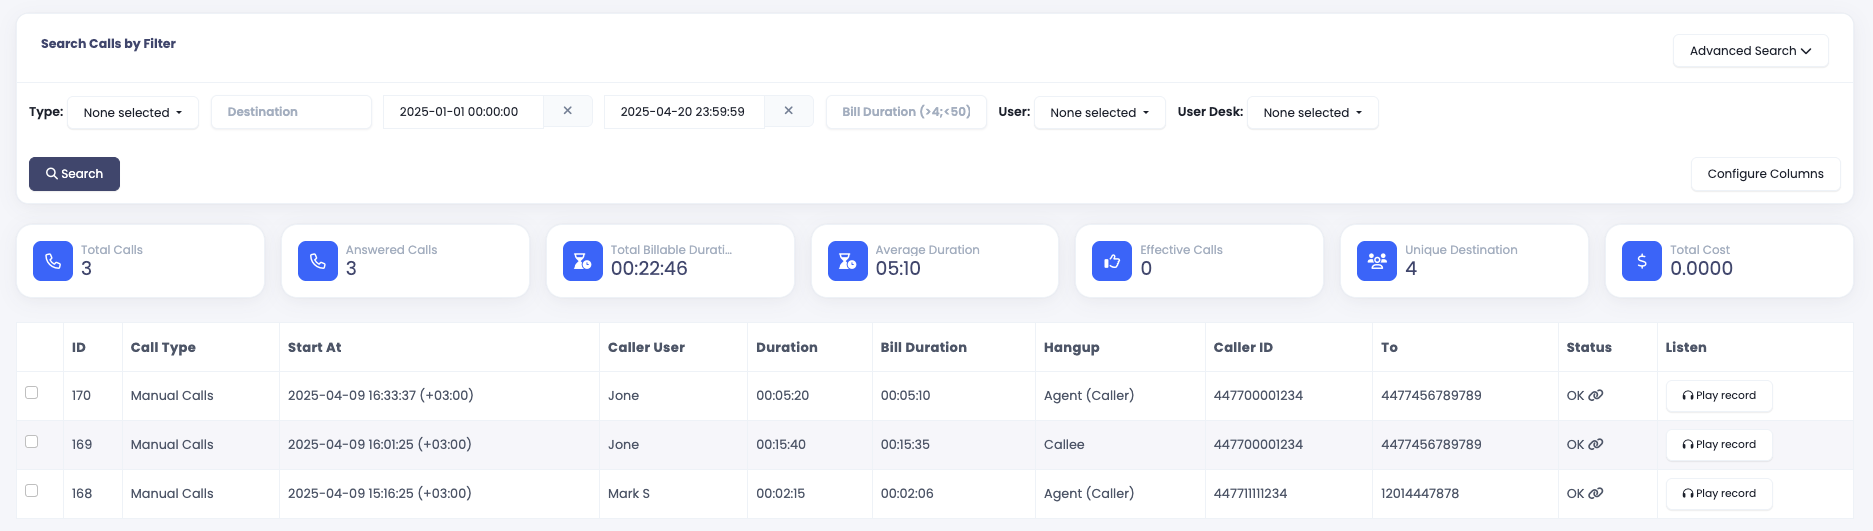Click bill duration 00:02:06
Image resolution: width=1873 pixels, height=531 pixels.
[907, 494]
